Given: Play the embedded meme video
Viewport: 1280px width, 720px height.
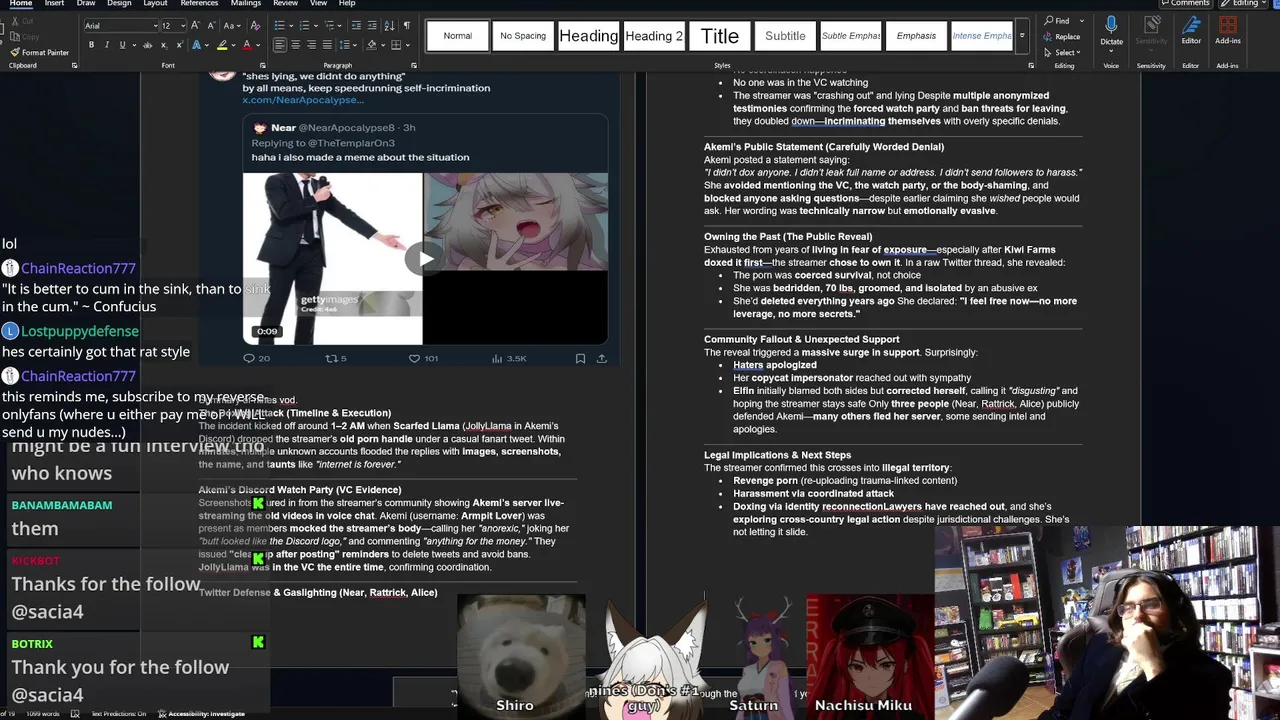Looking at the screenshot, I should click(425, 259).
